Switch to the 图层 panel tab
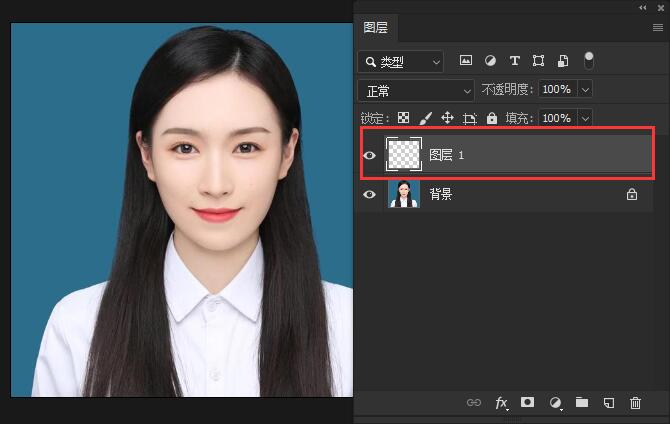This screenshot has width=670, height=424. tap(375, 27)
